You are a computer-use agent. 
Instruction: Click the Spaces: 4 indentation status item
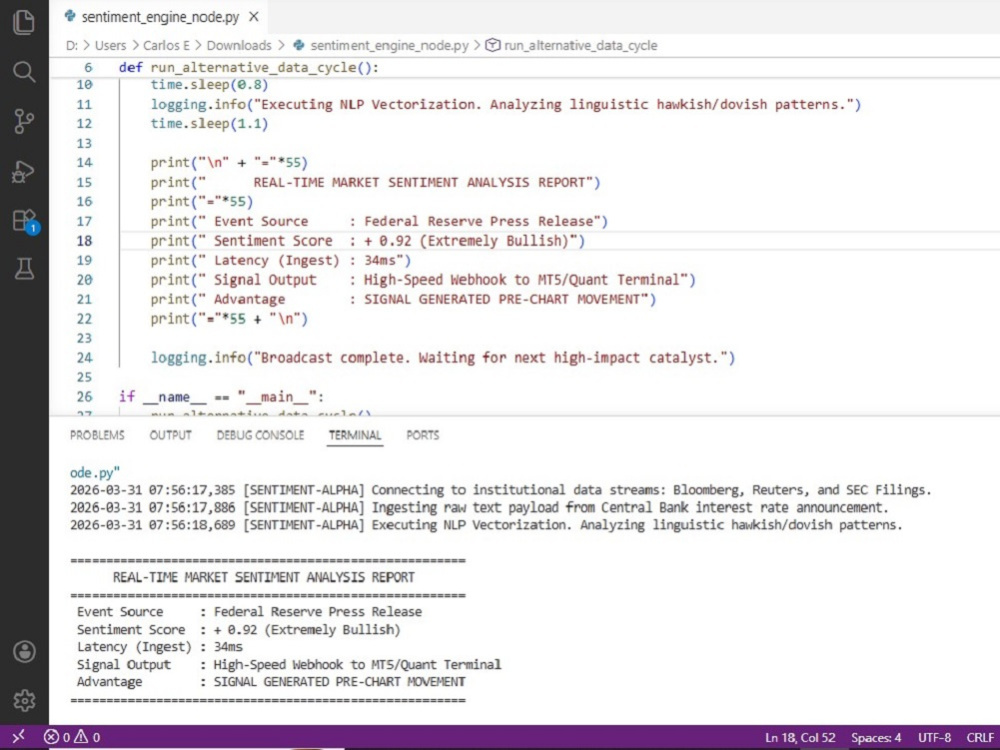pos(876,737)
